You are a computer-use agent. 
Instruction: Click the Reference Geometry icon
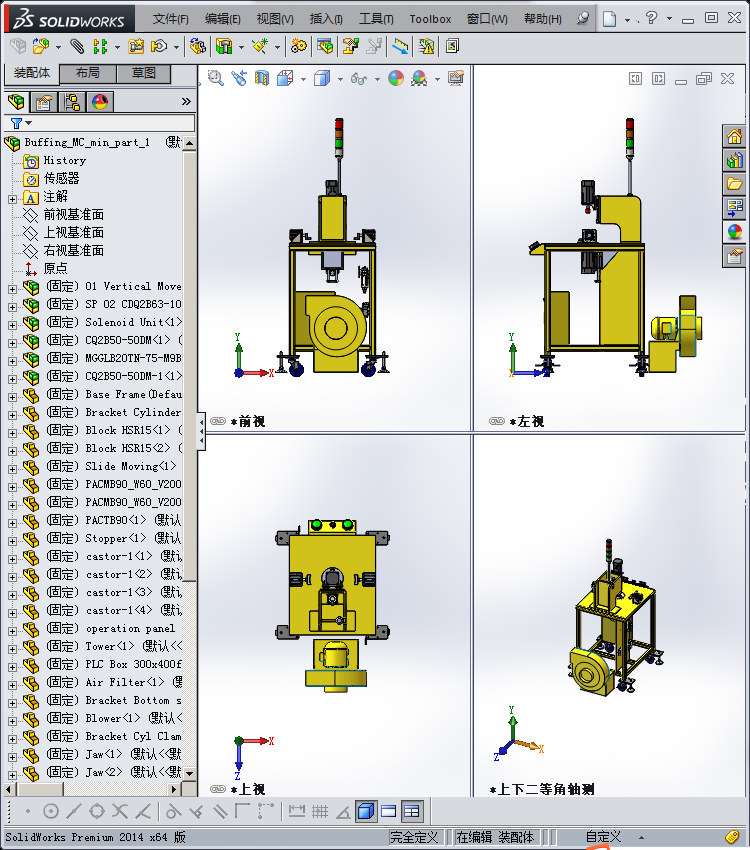(x=260, y=46)
